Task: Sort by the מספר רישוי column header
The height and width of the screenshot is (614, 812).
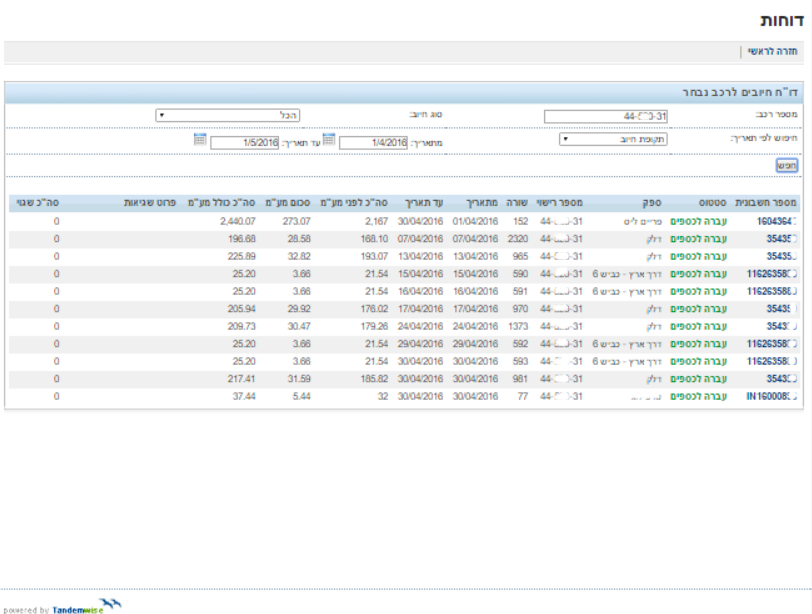Action: (561, 202)
